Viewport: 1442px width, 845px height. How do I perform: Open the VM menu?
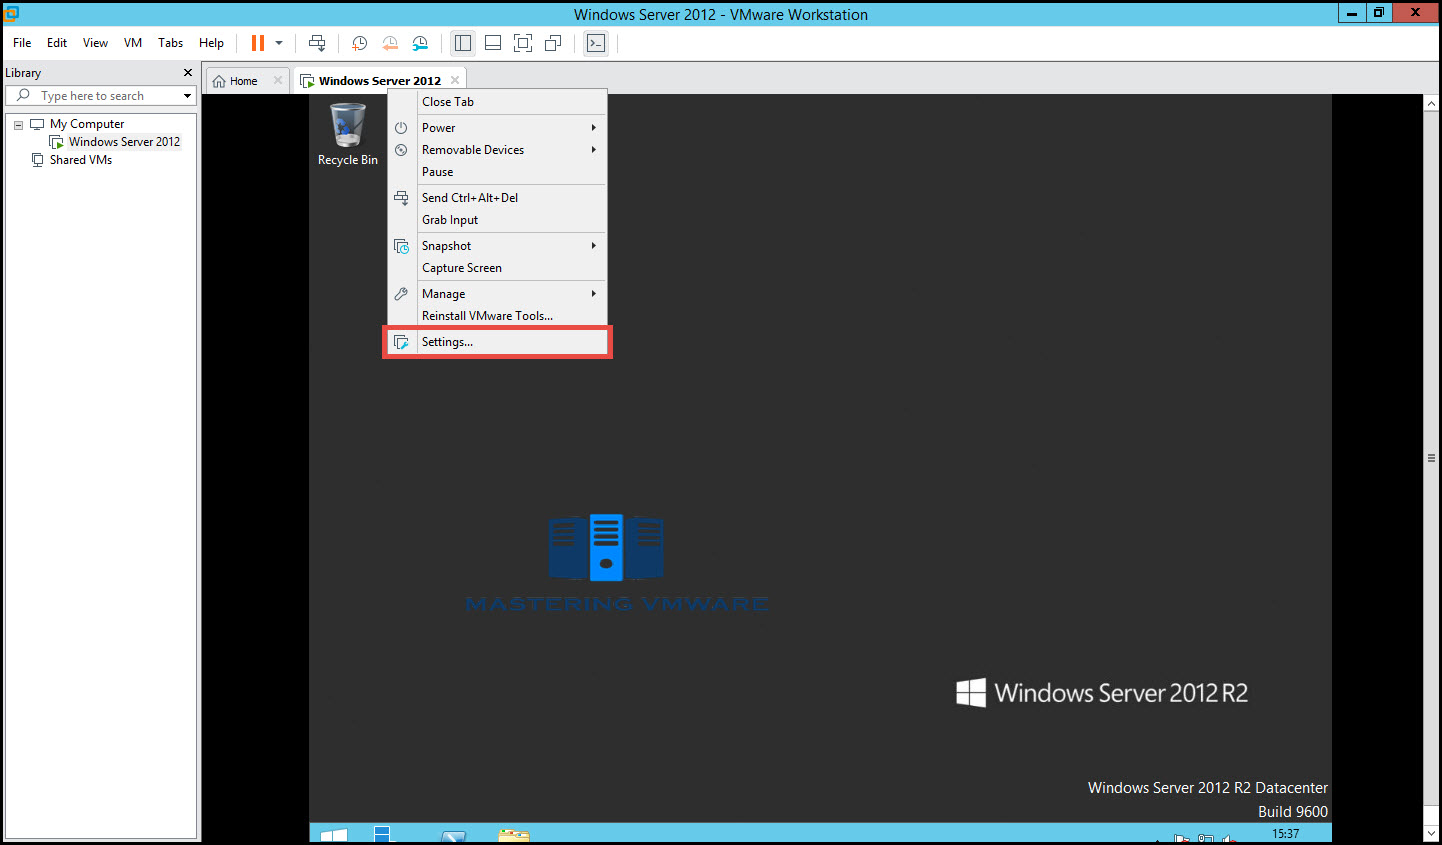point(133,43)
